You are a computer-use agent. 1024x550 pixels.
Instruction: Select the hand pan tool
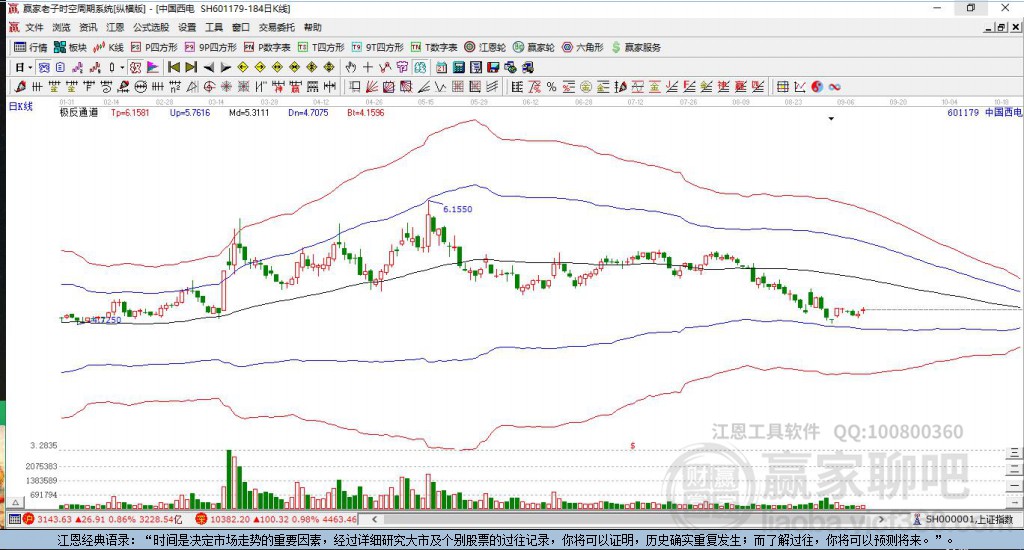(x=351, y=67)
